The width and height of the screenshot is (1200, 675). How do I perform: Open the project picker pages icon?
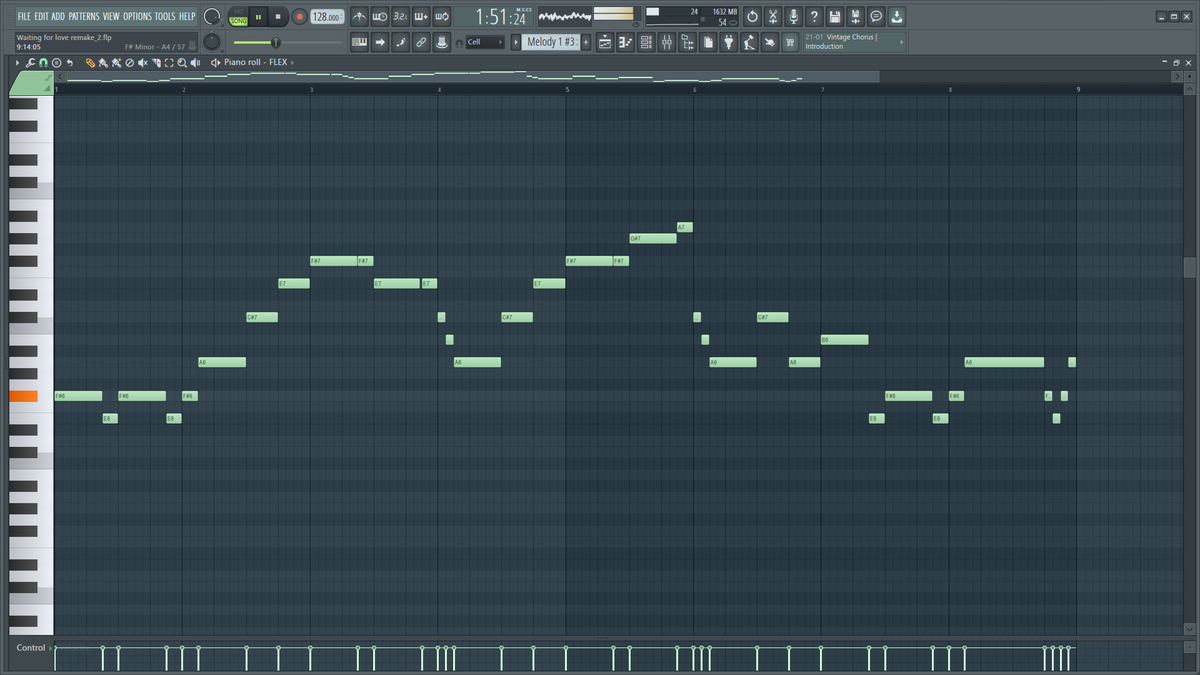[x=708, y=42]
